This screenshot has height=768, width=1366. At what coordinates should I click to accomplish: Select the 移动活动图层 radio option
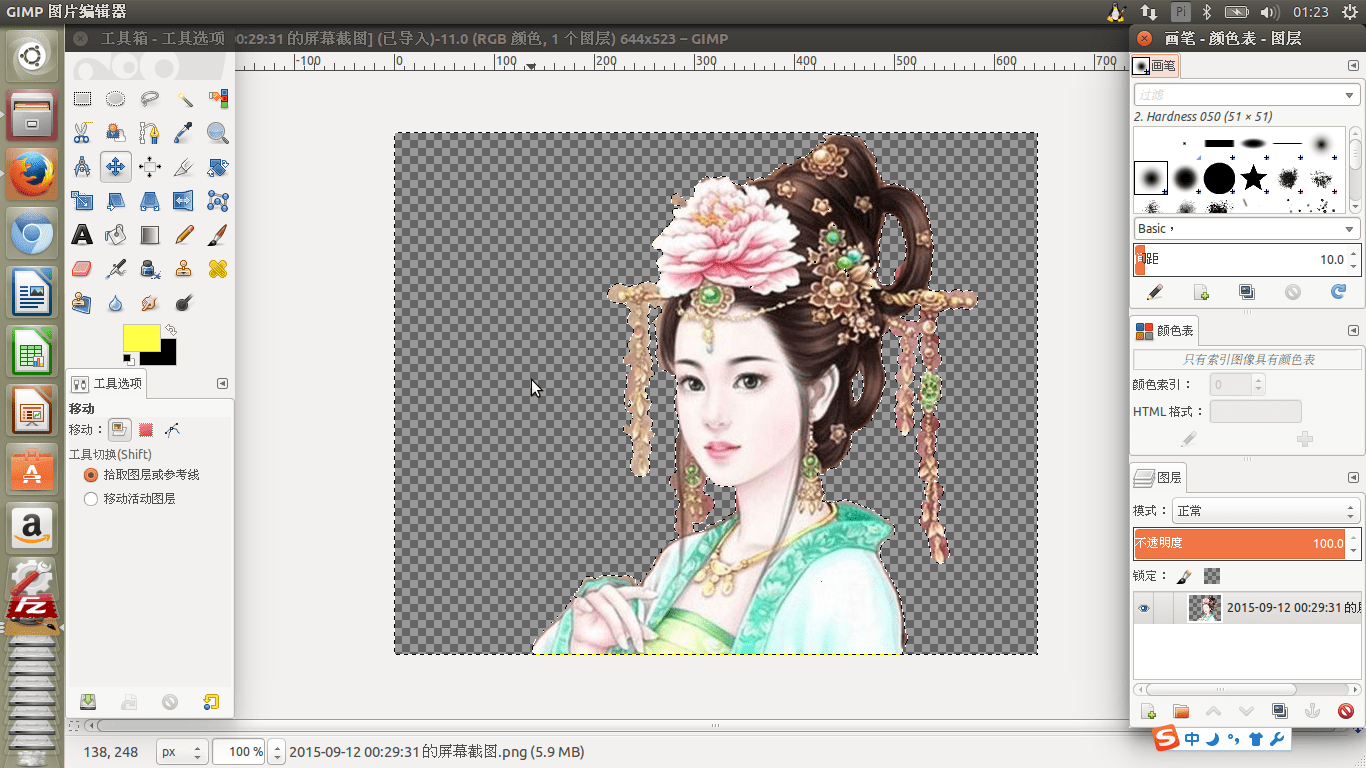(91, 498)
